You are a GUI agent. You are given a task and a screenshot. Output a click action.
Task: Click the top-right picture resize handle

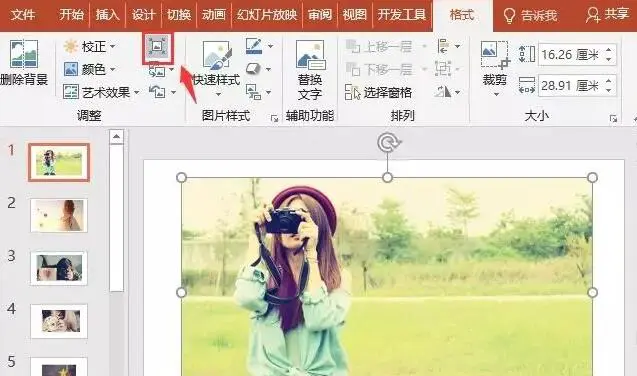point(592,177)
